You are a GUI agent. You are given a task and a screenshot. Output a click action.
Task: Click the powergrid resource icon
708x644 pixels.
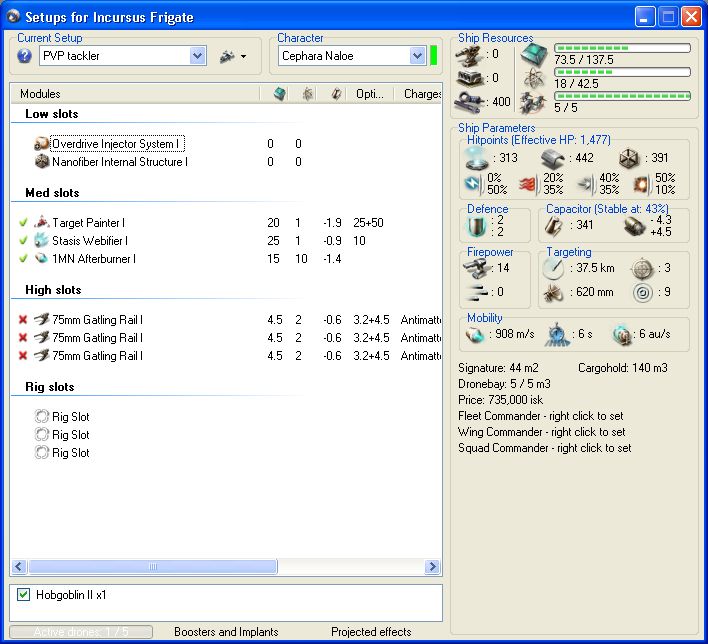click(x=534, y=78)
